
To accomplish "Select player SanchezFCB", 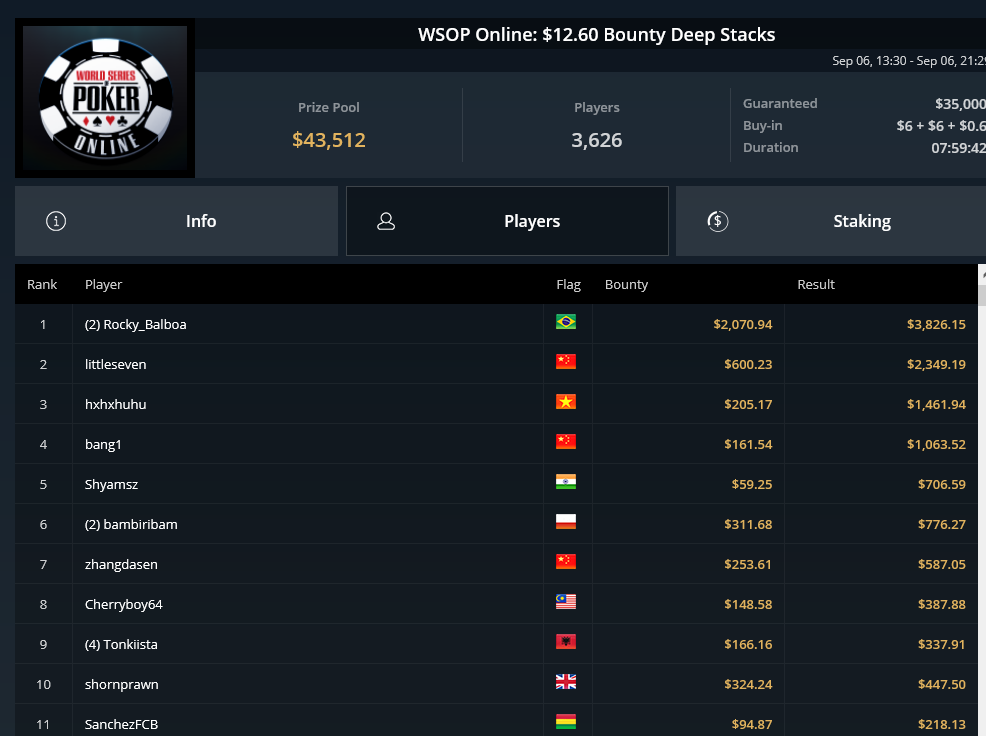I will [121, 725].
